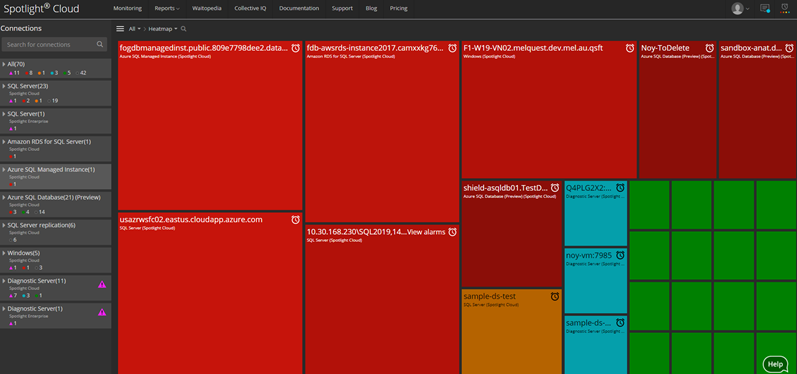
Task: Open the Pricing link
Action: [x=398, y=9]
